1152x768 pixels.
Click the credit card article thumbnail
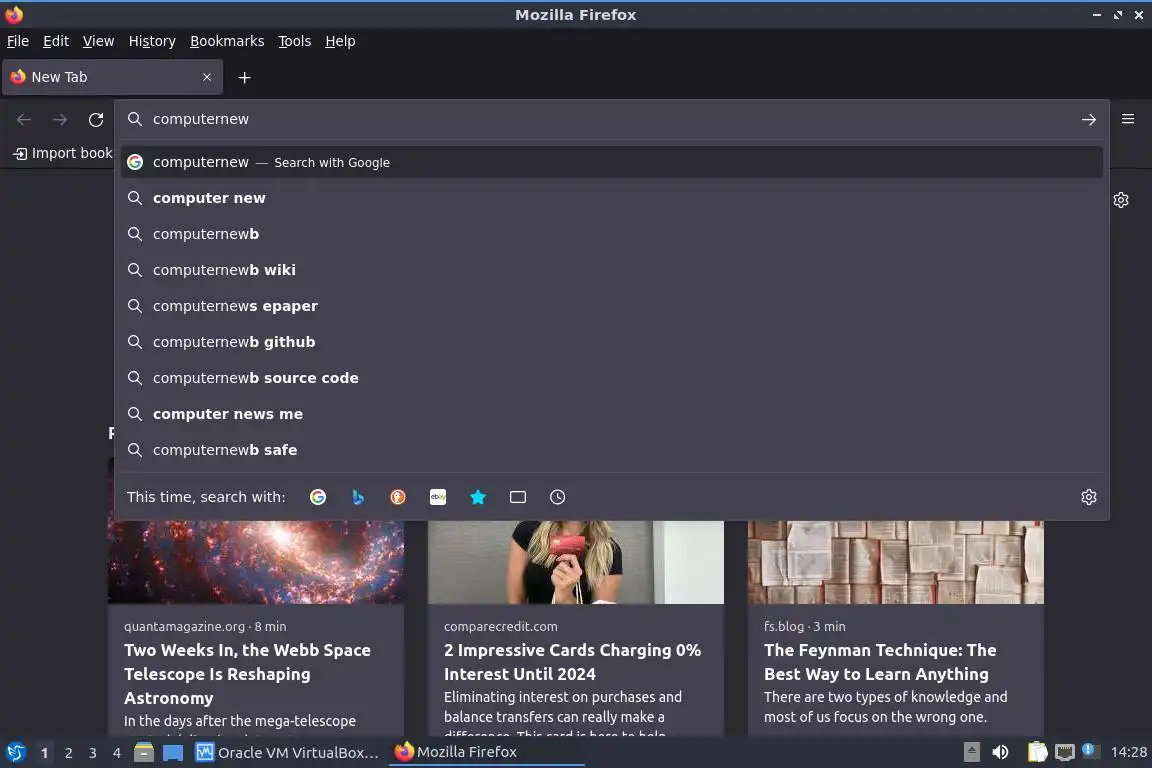point(576,562)
